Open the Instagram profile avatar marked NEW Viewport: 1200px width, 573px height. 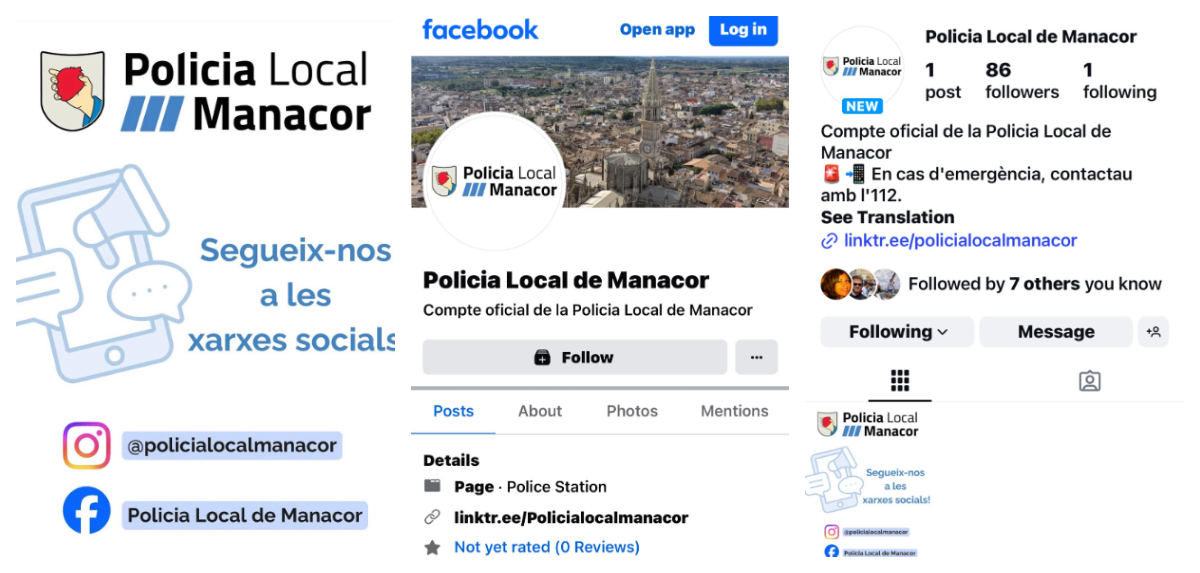coord(861,68)
